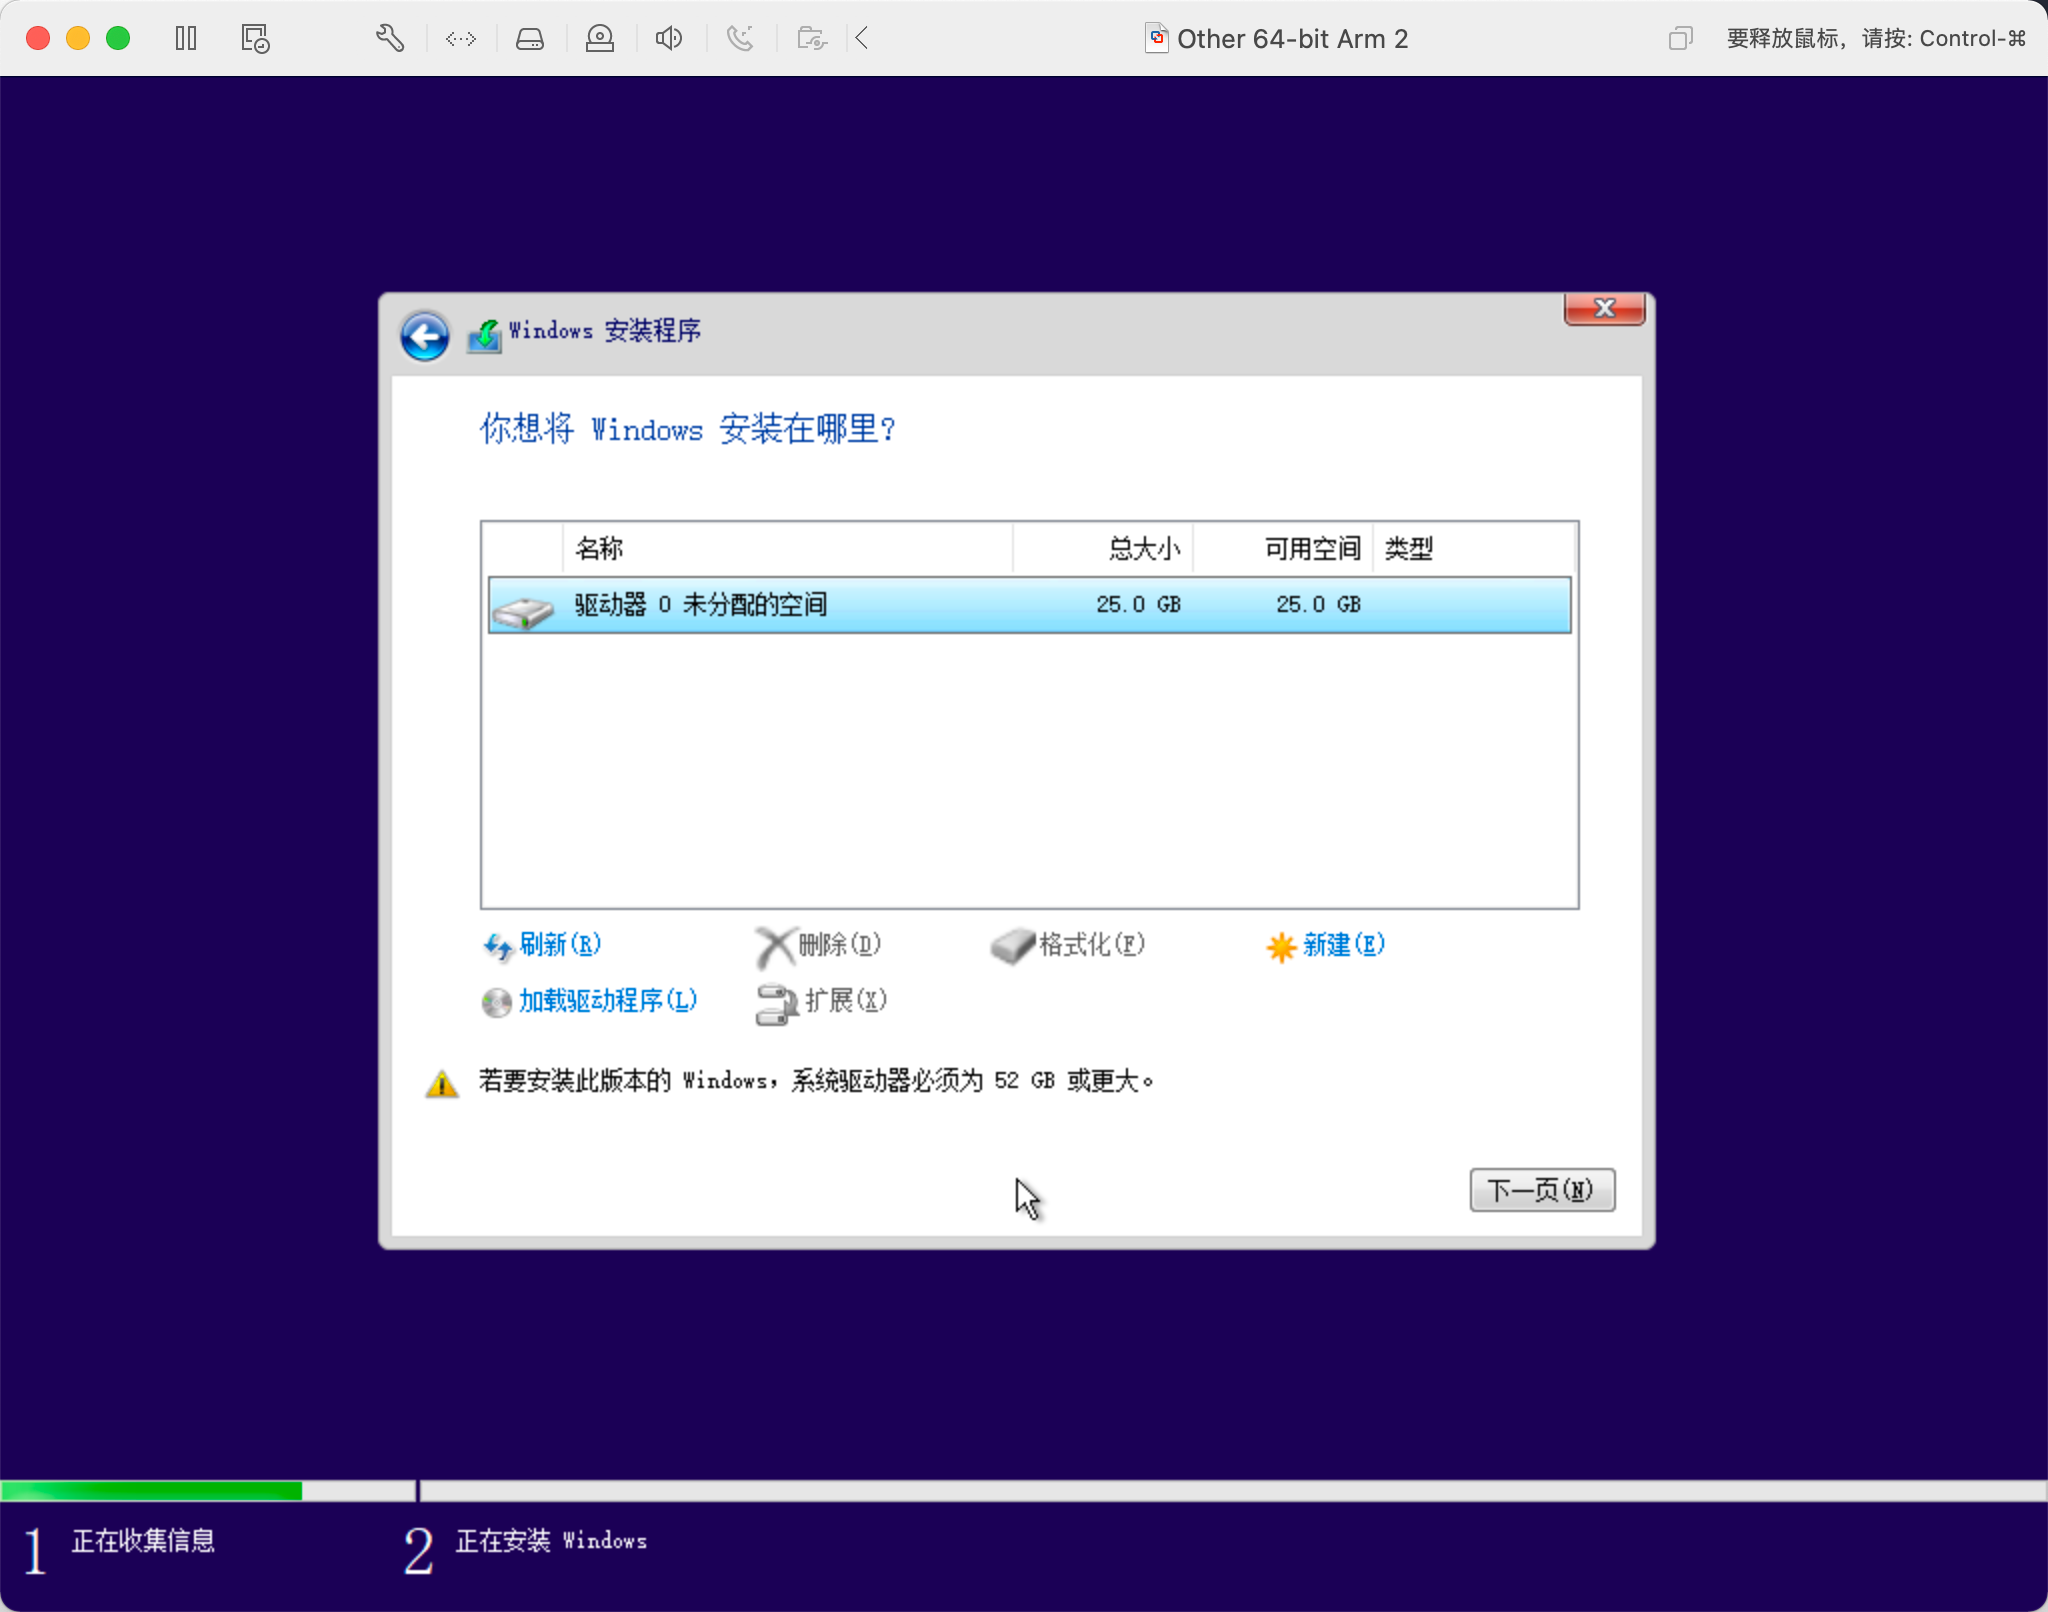Click the green installation progress bar
2048x1612 pixels.
coord(151,1491)
